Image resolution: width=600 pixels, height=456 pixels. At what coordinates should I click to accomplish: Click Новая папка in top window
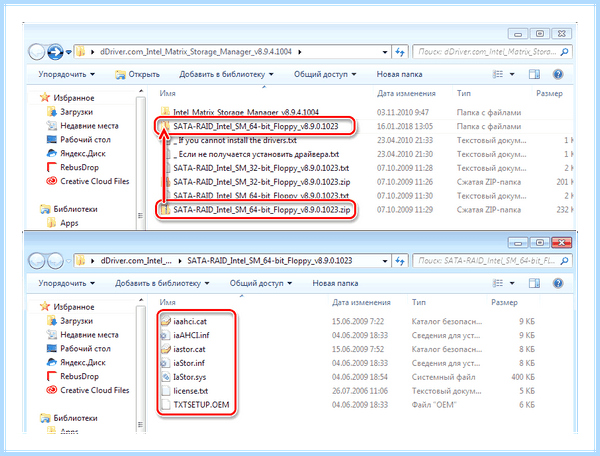pyautogui.click(x=399, y=74)
